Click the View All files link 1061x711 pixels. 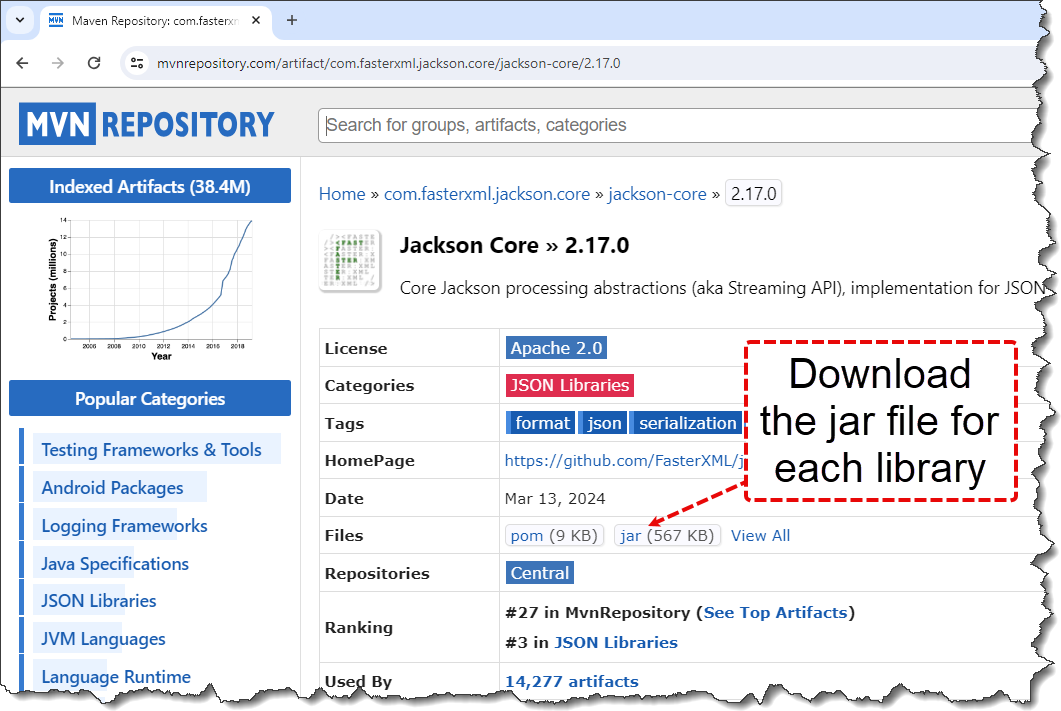[760, 535]
